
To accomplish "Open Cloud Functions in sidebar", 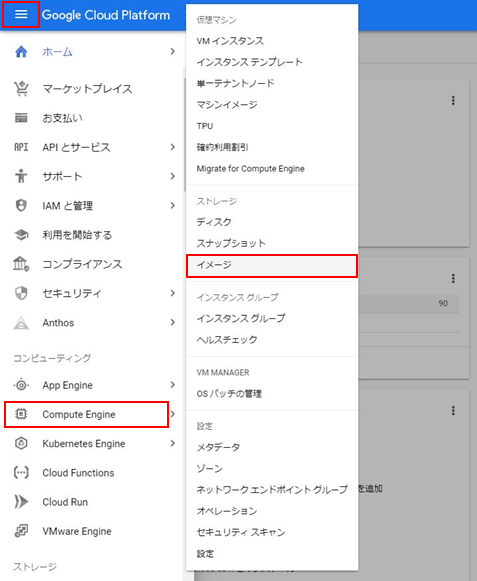I will 78,472.
